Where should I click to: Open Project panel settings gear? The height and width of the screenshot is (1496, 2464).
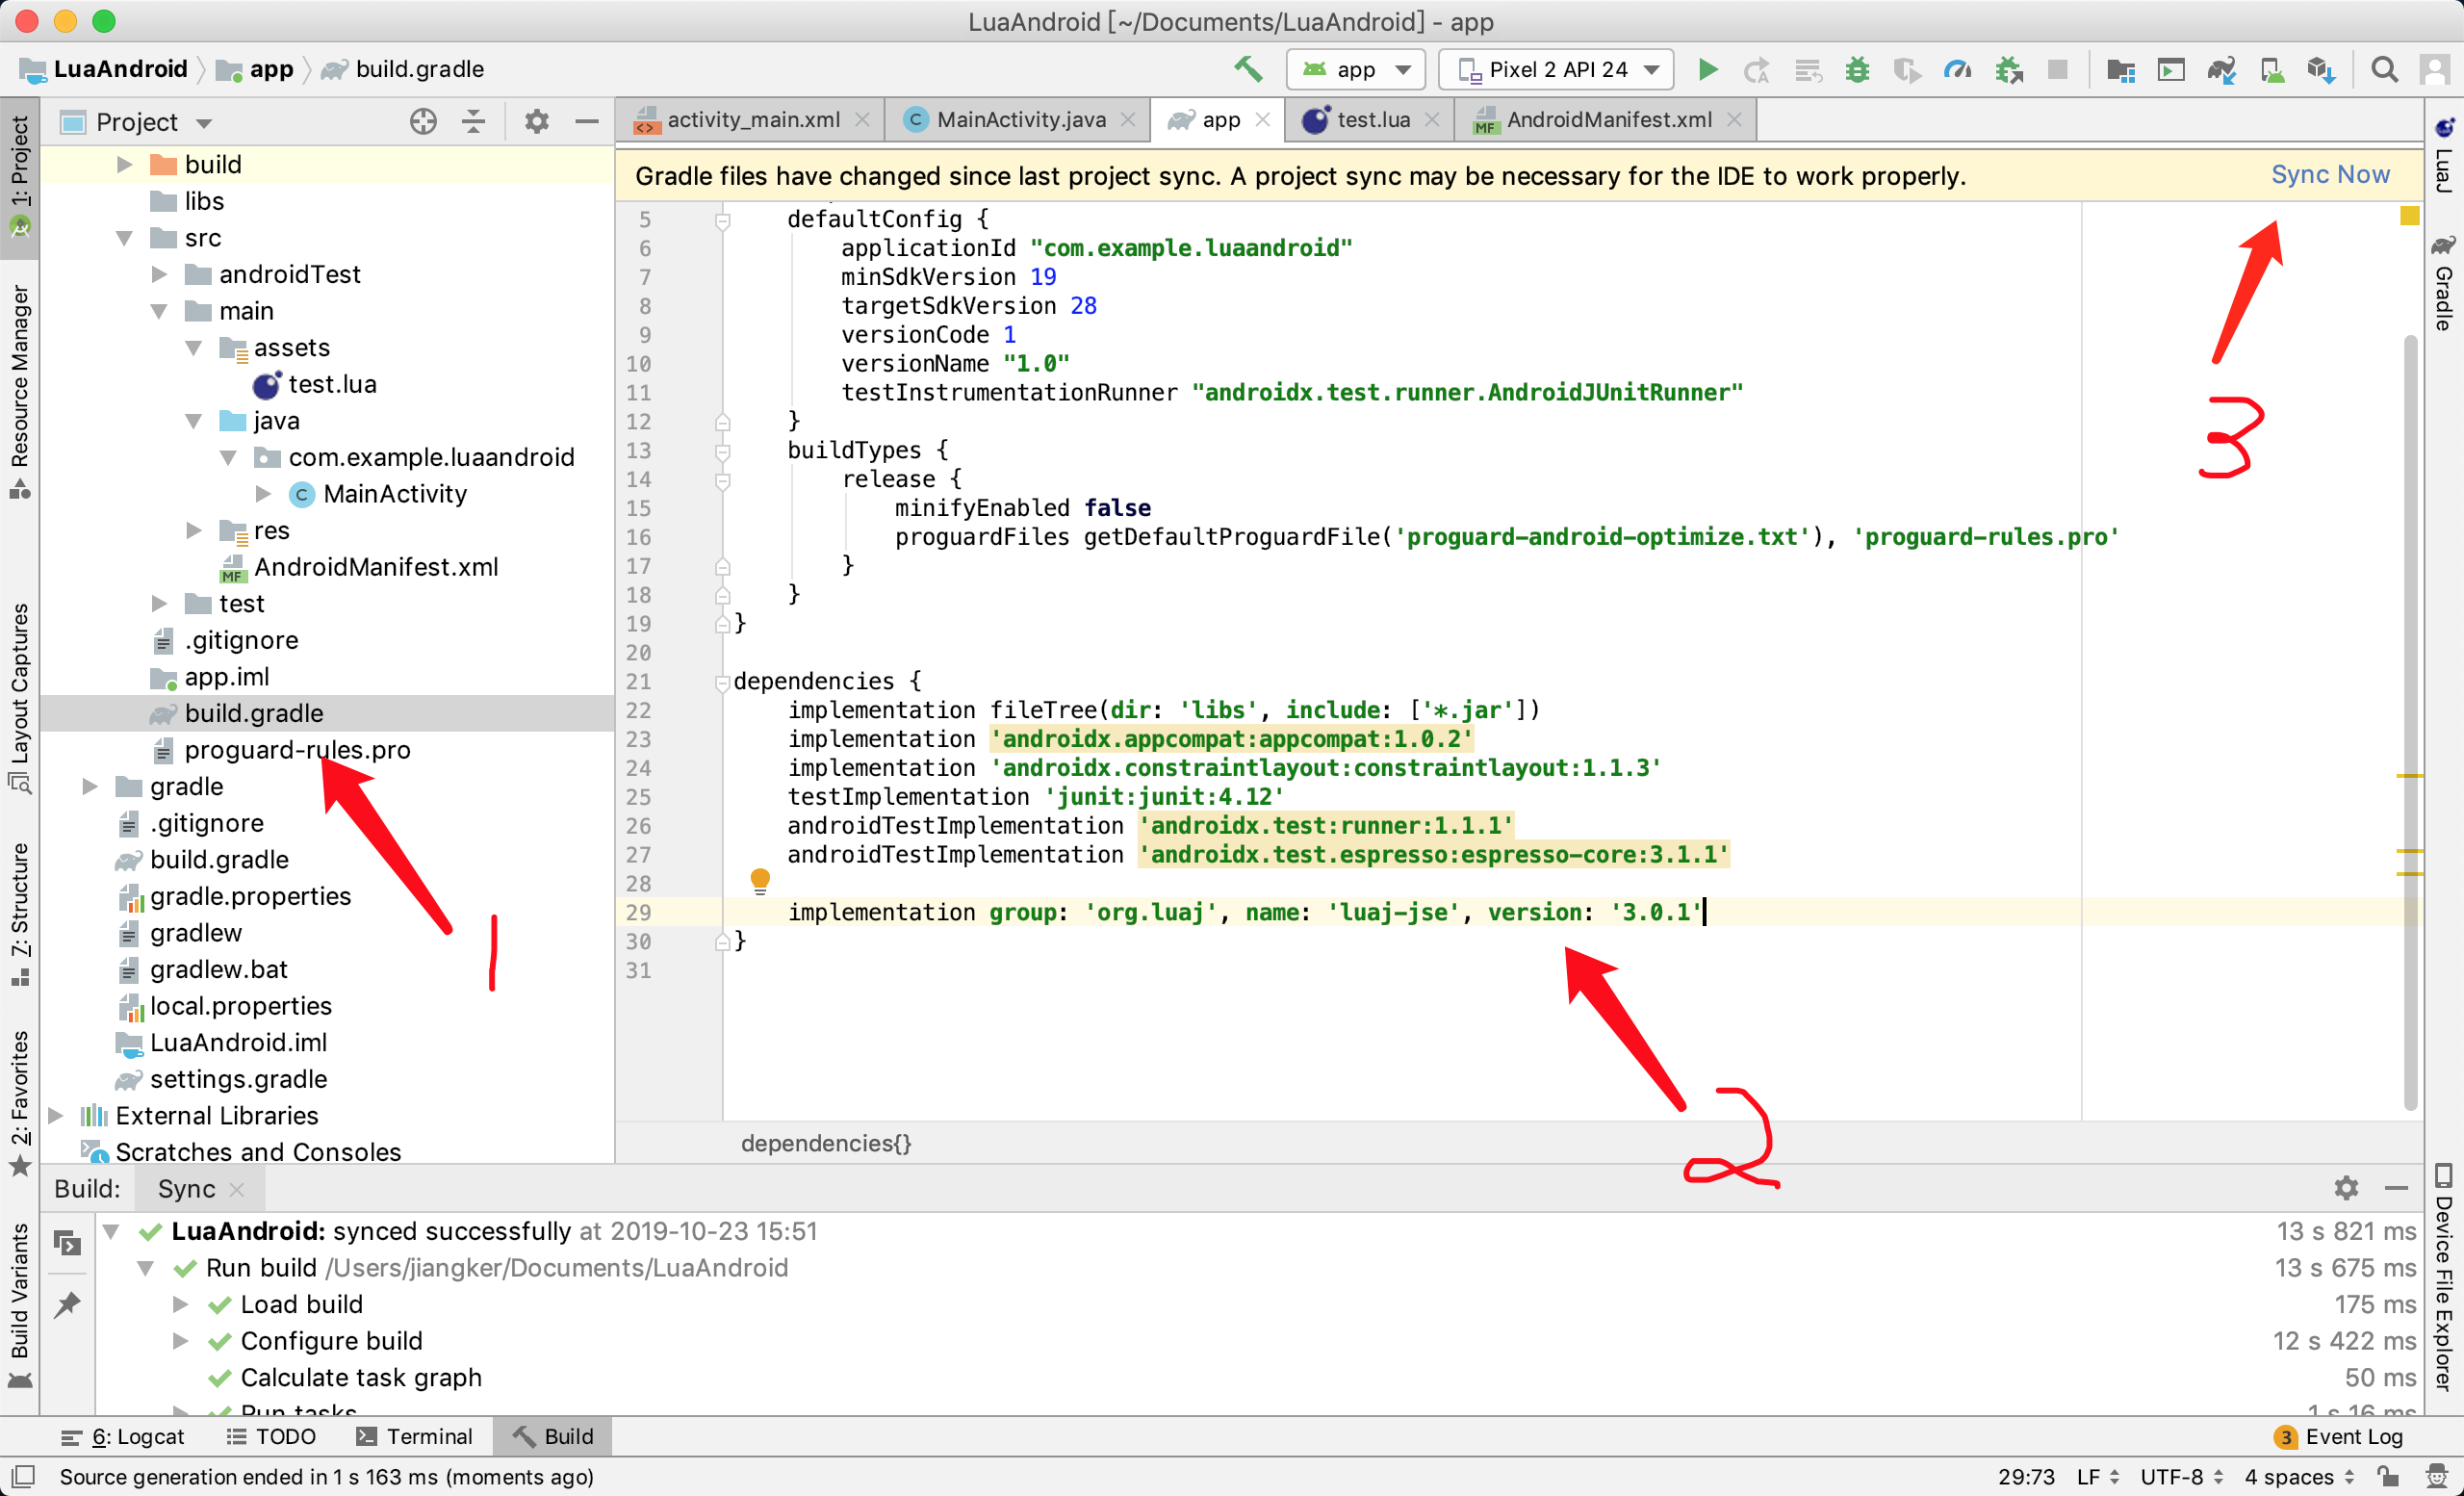click(x=537, y=122)
